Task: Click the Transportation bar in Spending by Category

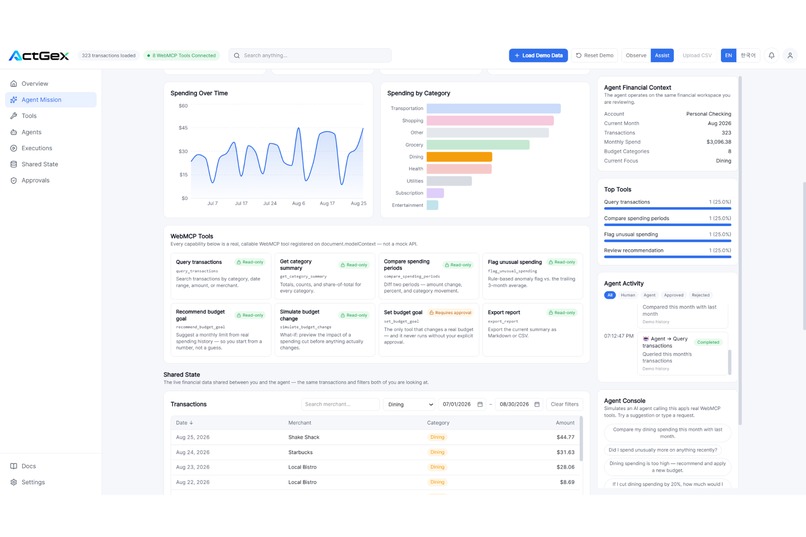Action: [x=493, y=108]
